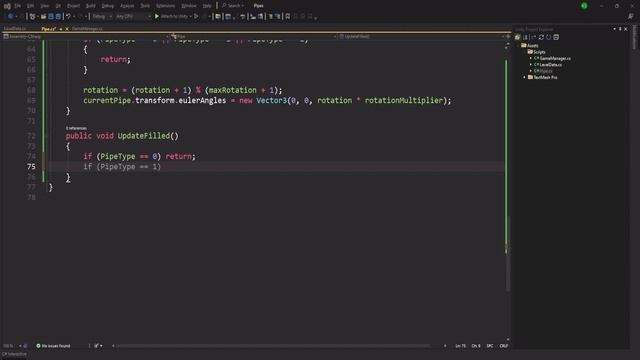Open the Any CPU platform dropdown
This screenshot has height=360, width=640.
coord(133,16)
